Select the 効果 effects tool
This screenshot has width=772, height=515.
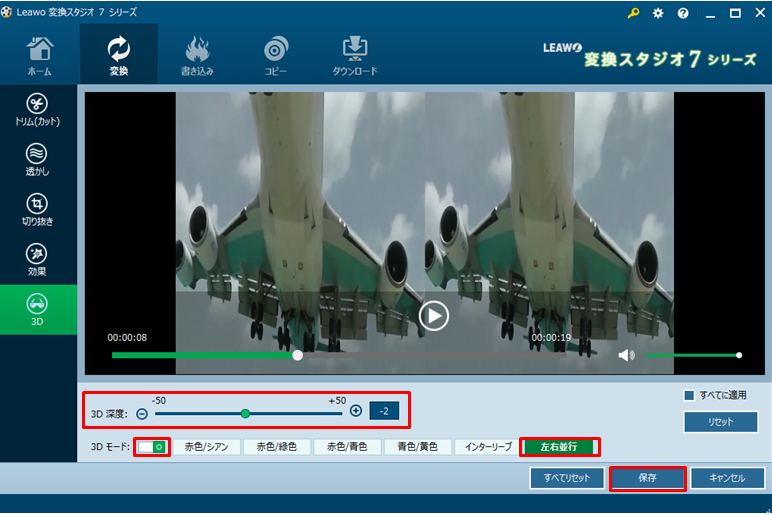37,259
